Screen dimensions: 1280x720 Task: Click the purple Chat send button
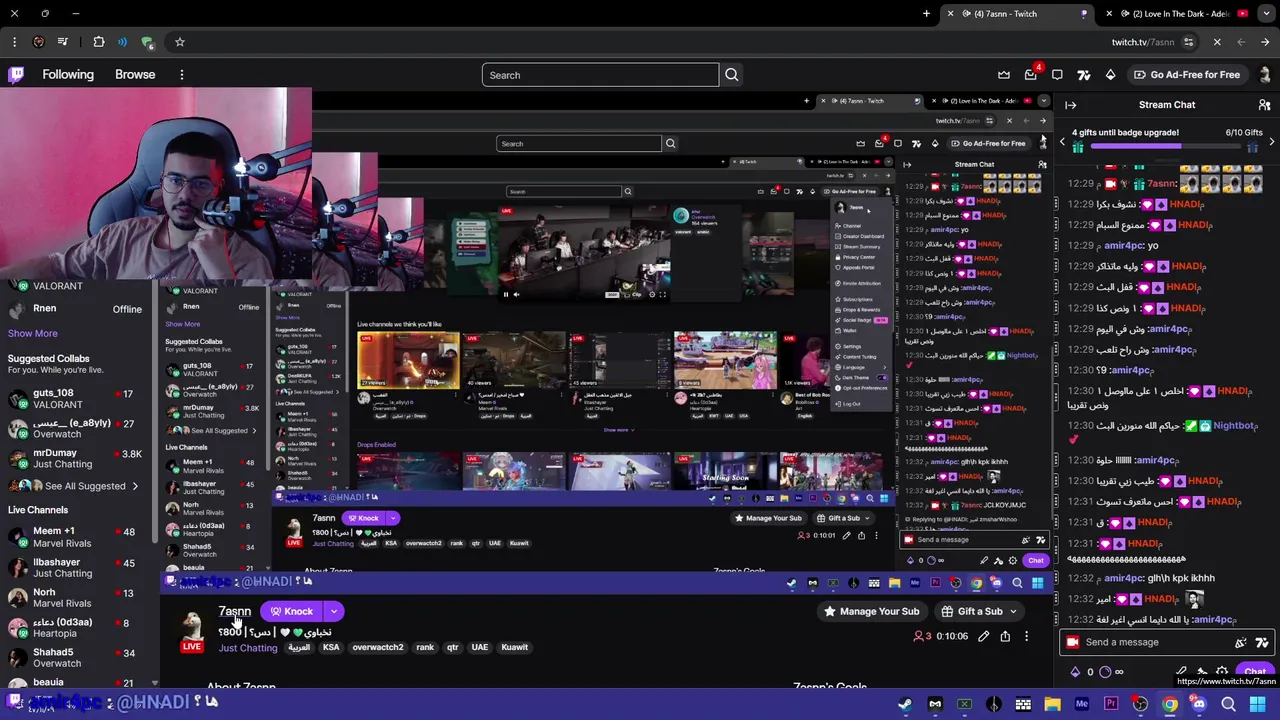1254,672
